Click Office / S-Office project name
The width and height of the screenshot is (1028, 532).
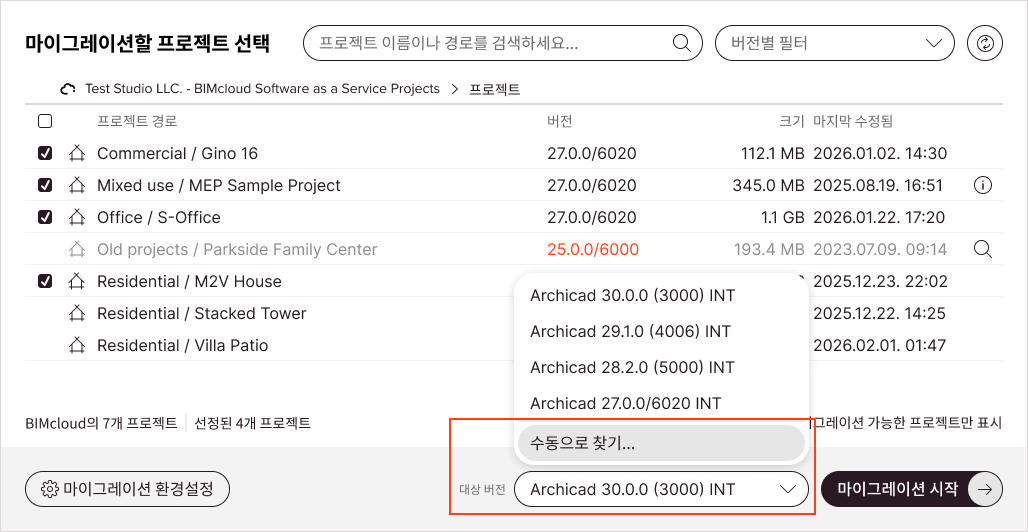tap(159, 217)
